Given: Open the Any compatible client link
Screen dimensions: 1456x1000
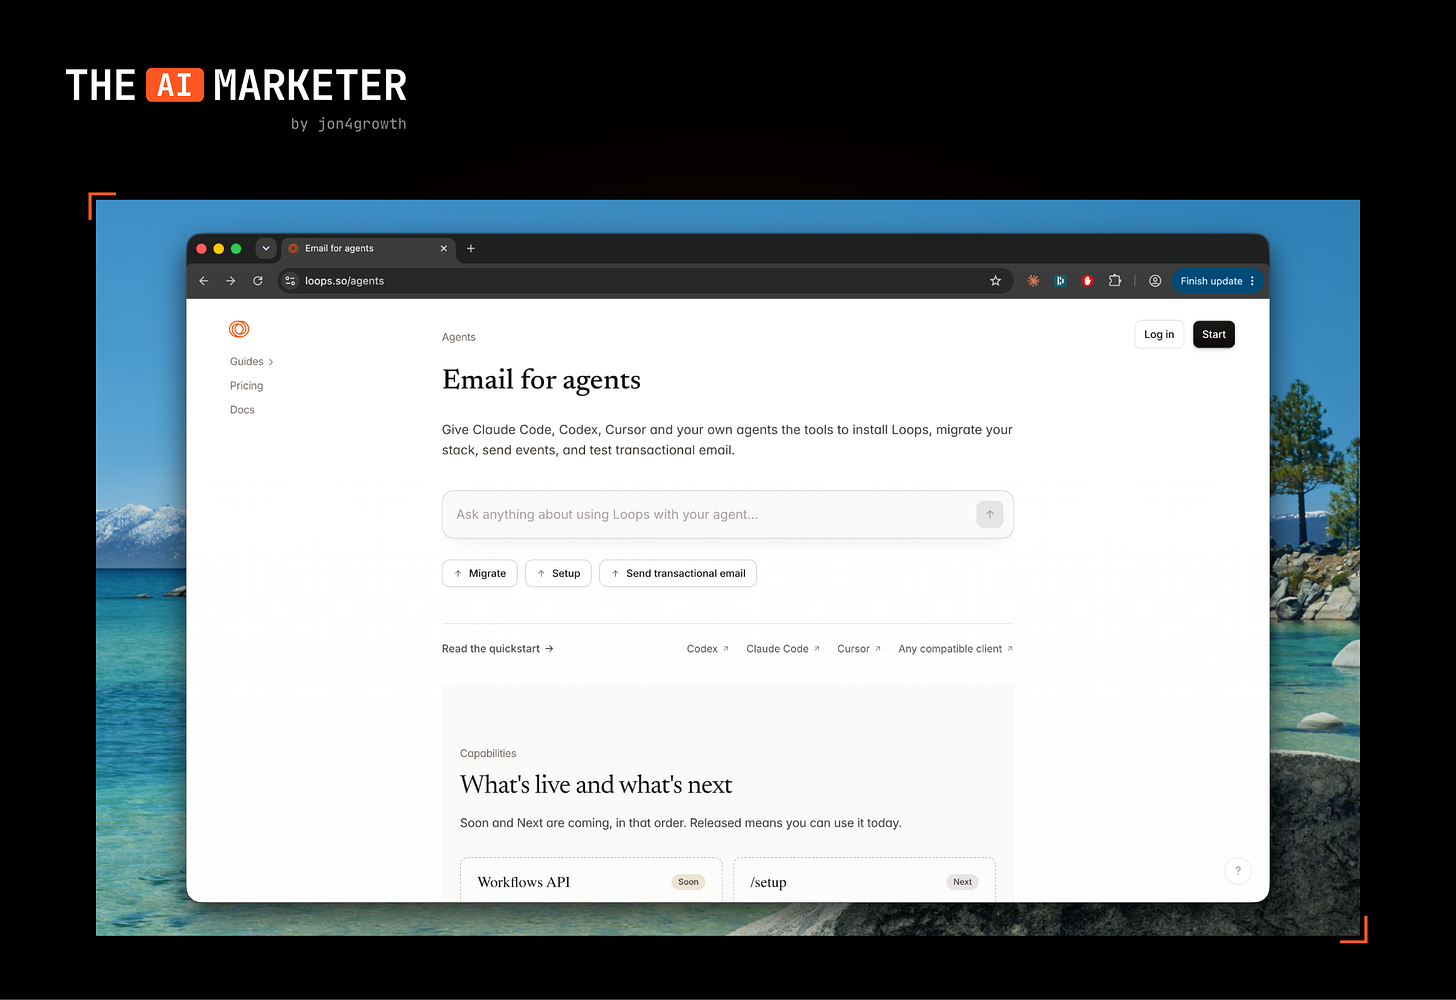Looking at the screenshot, I should click(956, 649).
